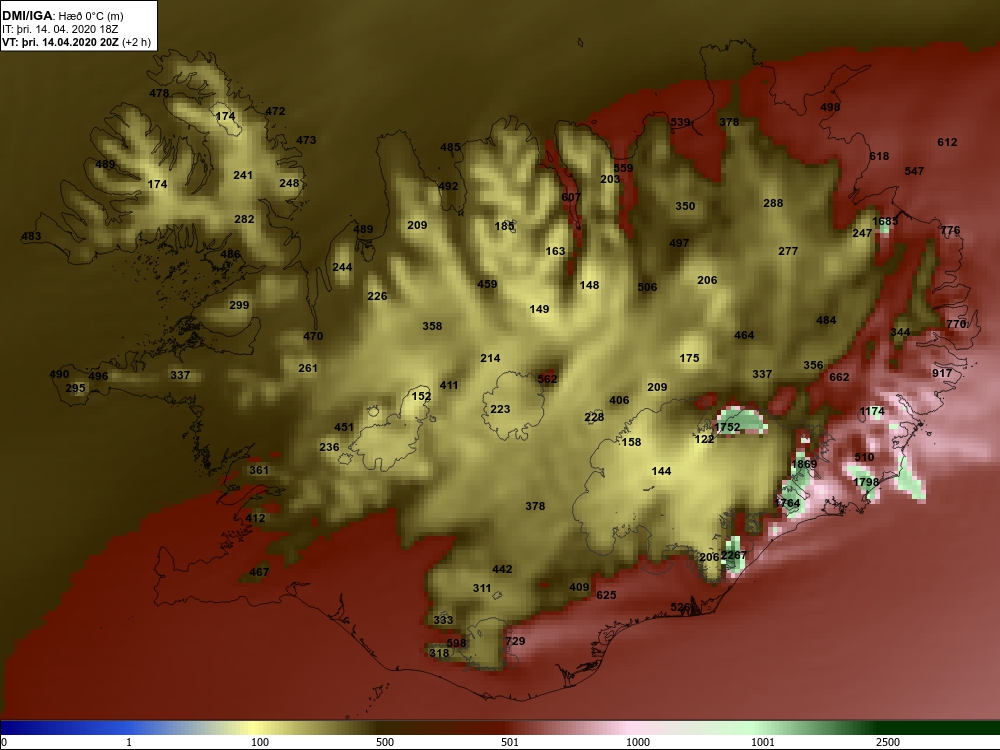Select the map value 917
1000x750 pixels.
(x=942, y=373)
